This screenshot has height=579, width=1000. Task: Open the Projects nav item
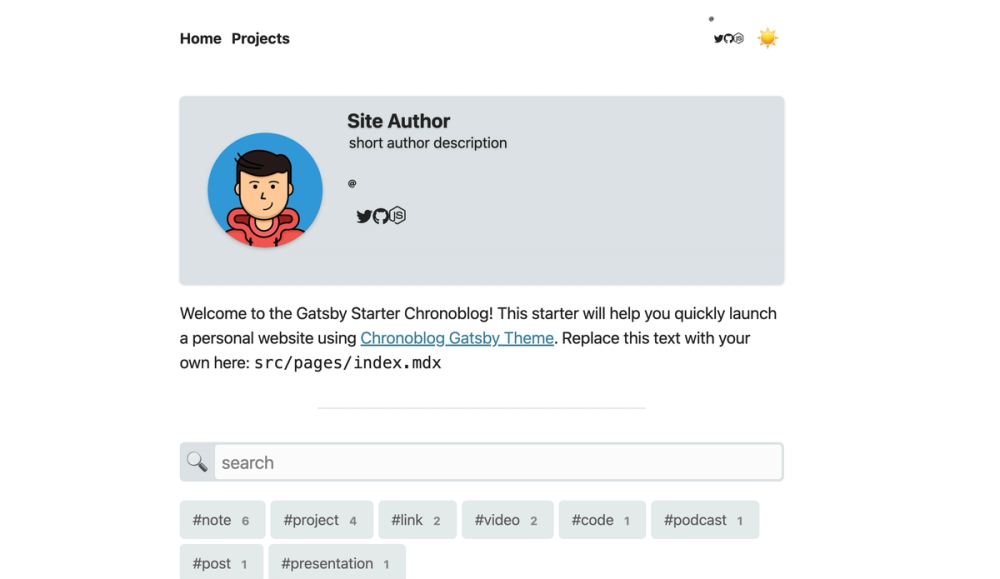(x=260, y=39)
